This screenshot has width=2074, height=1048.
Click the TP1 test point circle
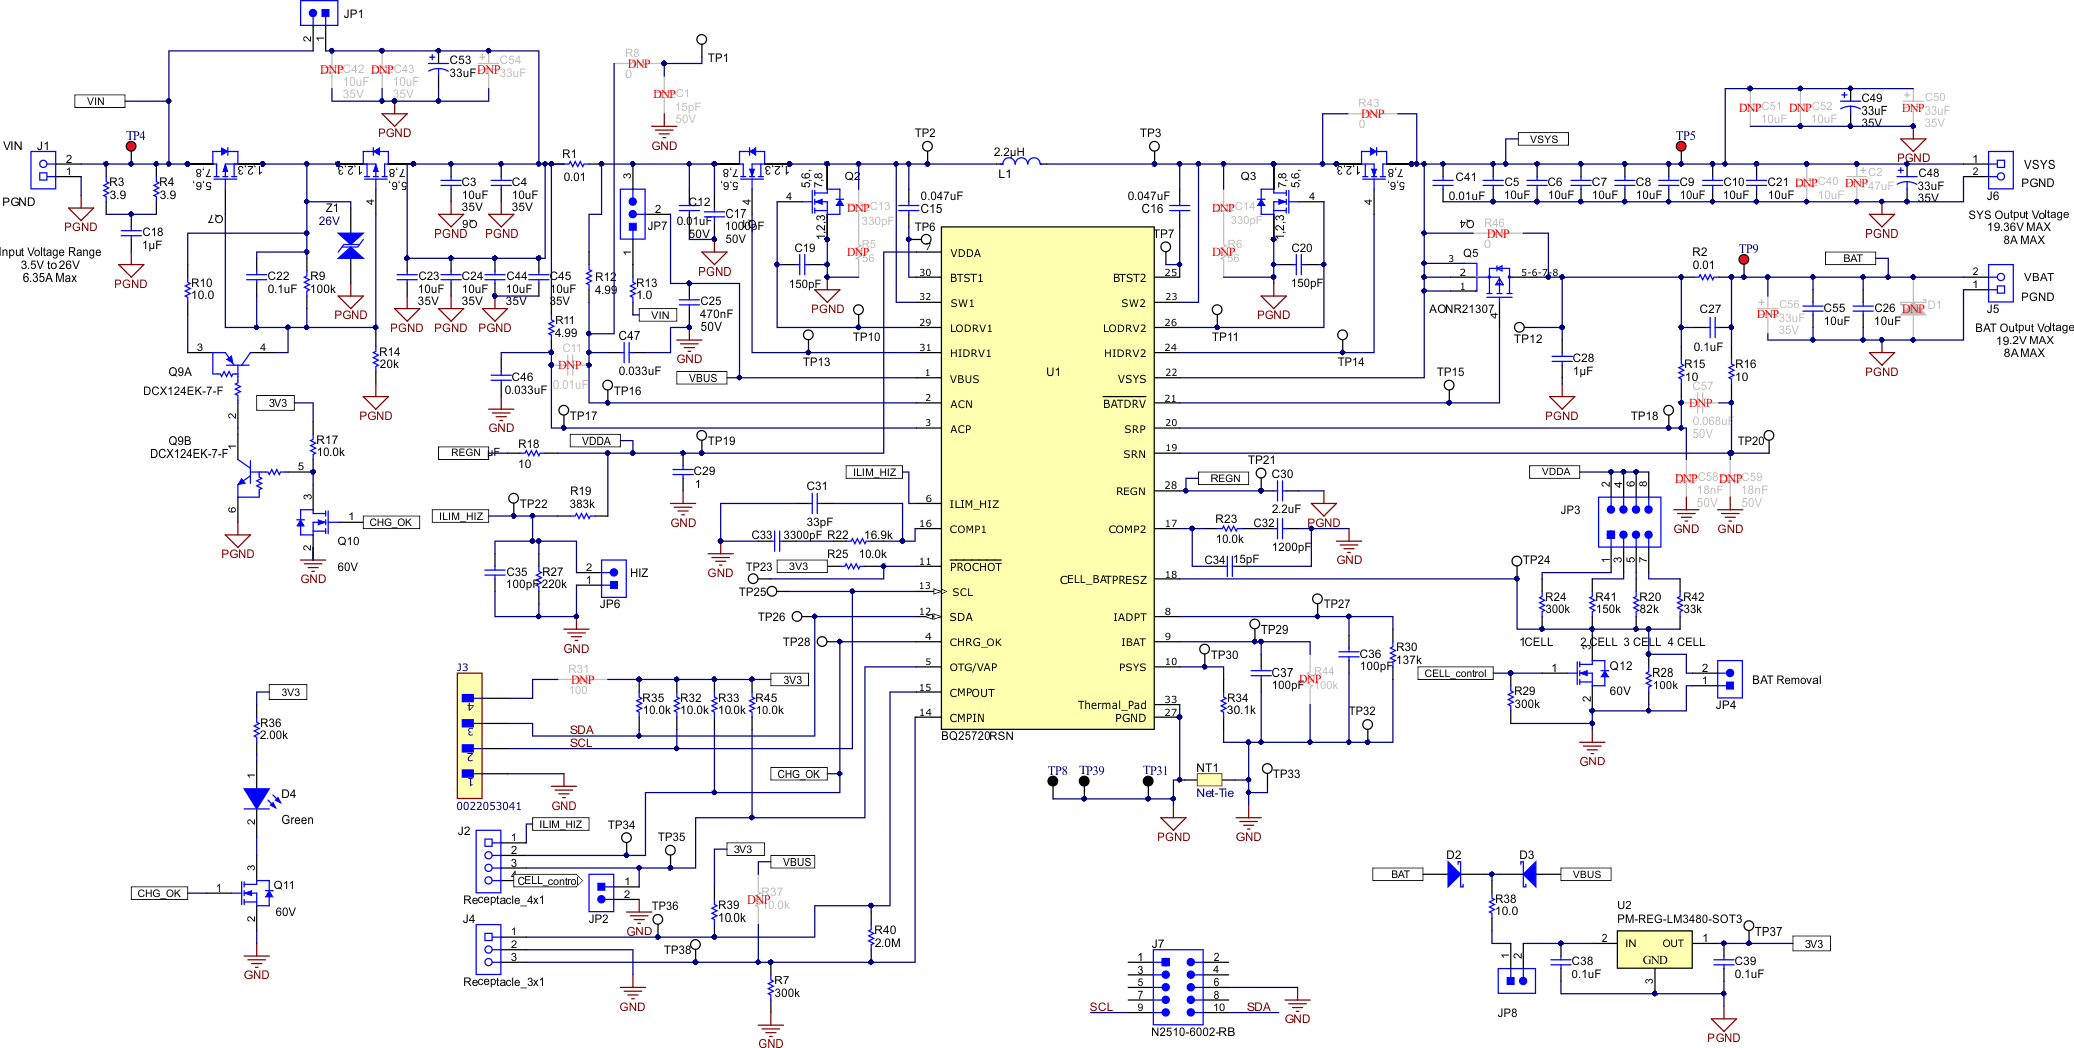[x=701, y=39]
